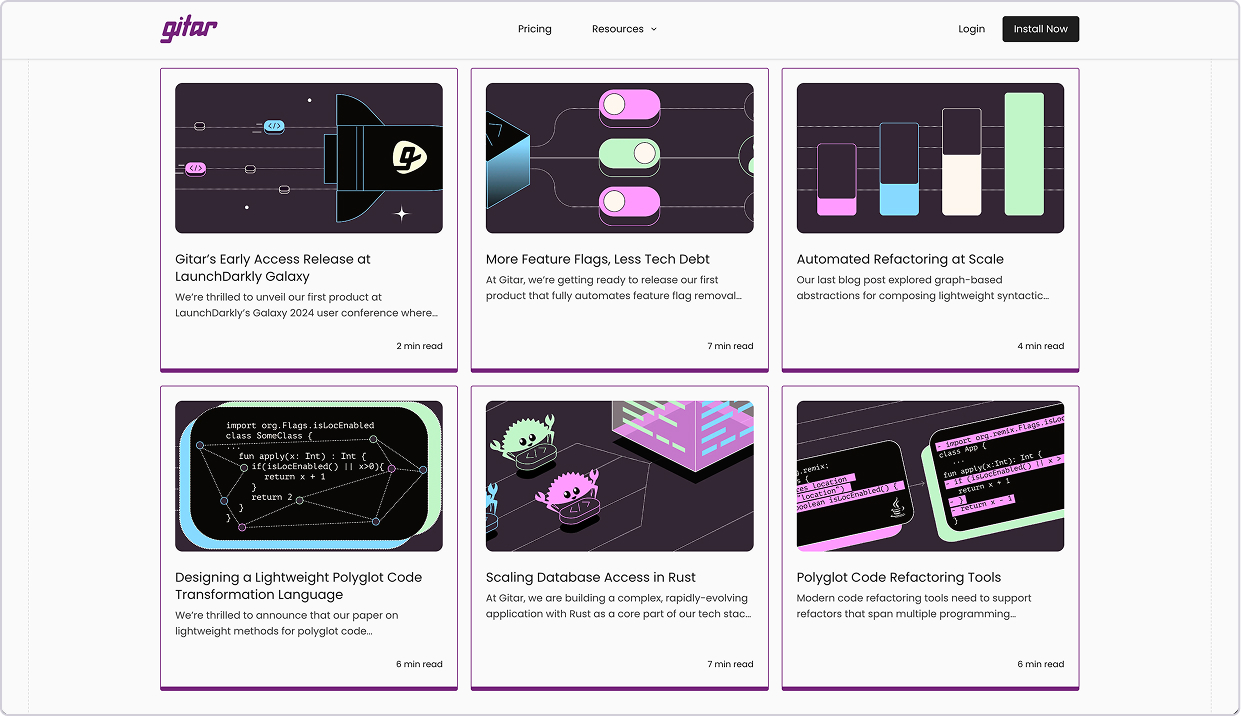
Task: Open the rocket illustration thumbnail
Action: pos(308,158)
